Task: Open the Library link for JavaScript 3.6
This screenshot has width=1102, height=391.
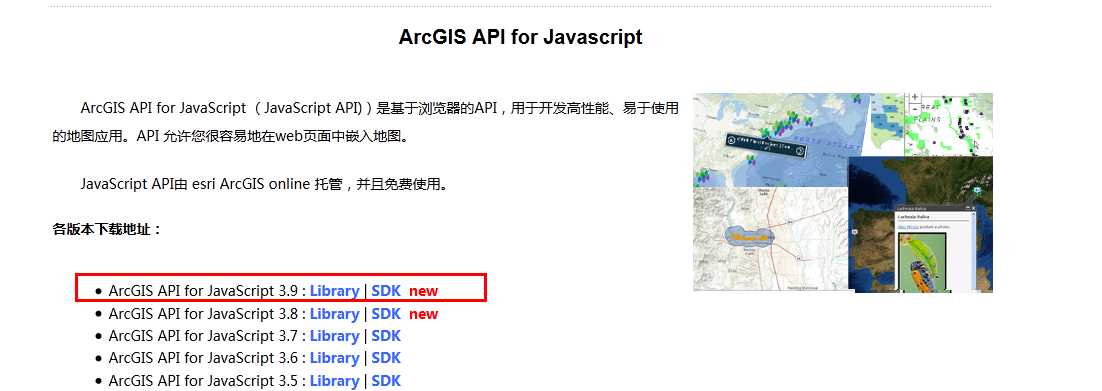Action: (335, 358)
